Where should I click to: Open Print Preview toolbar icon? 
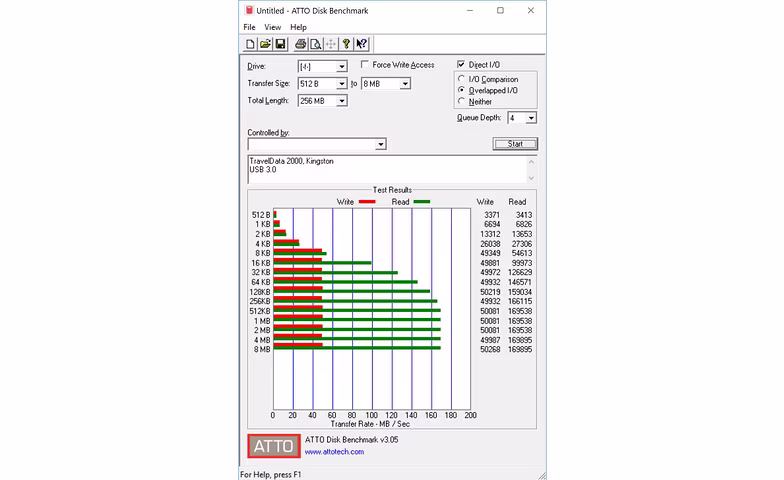[x=316, y=44]
